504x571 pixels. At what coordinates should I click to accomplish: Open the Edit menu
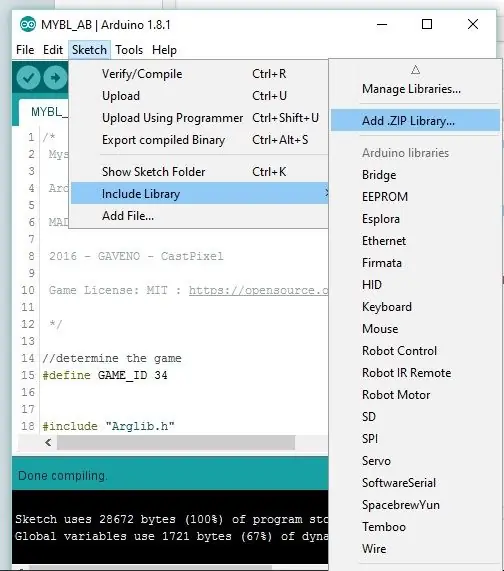pos(53,50)
